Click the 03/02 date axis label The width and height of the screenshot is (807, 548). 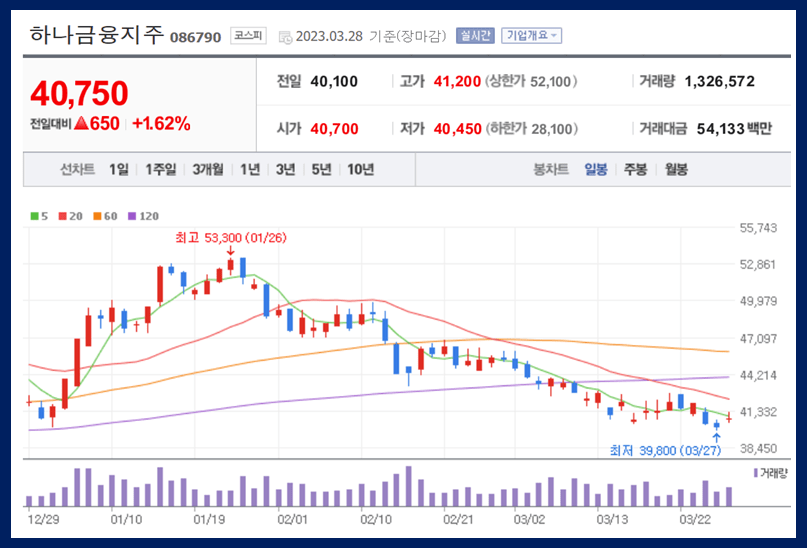tap(529, 519)
